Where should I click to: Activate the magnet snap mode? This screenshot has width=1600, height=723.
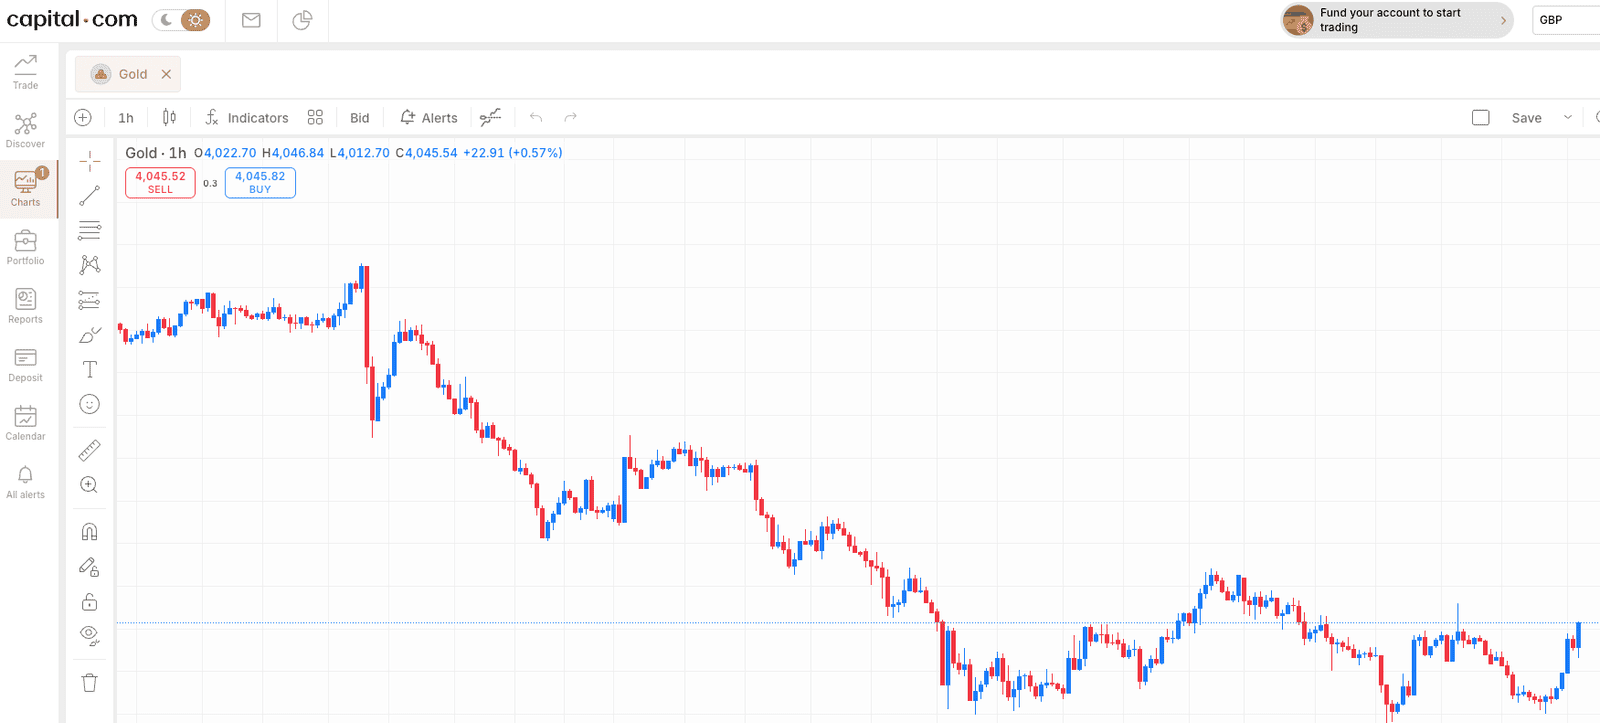[89, 532]
